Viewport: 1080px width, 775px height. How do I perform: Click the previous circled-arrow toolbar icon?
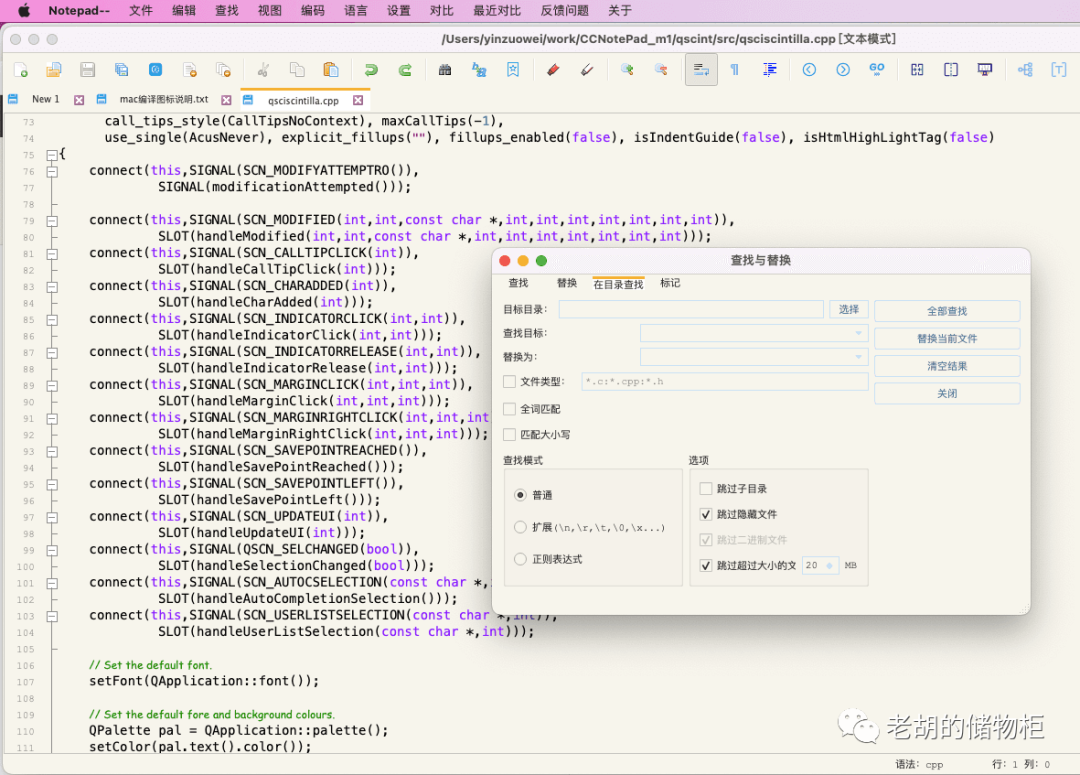point(809,70)
